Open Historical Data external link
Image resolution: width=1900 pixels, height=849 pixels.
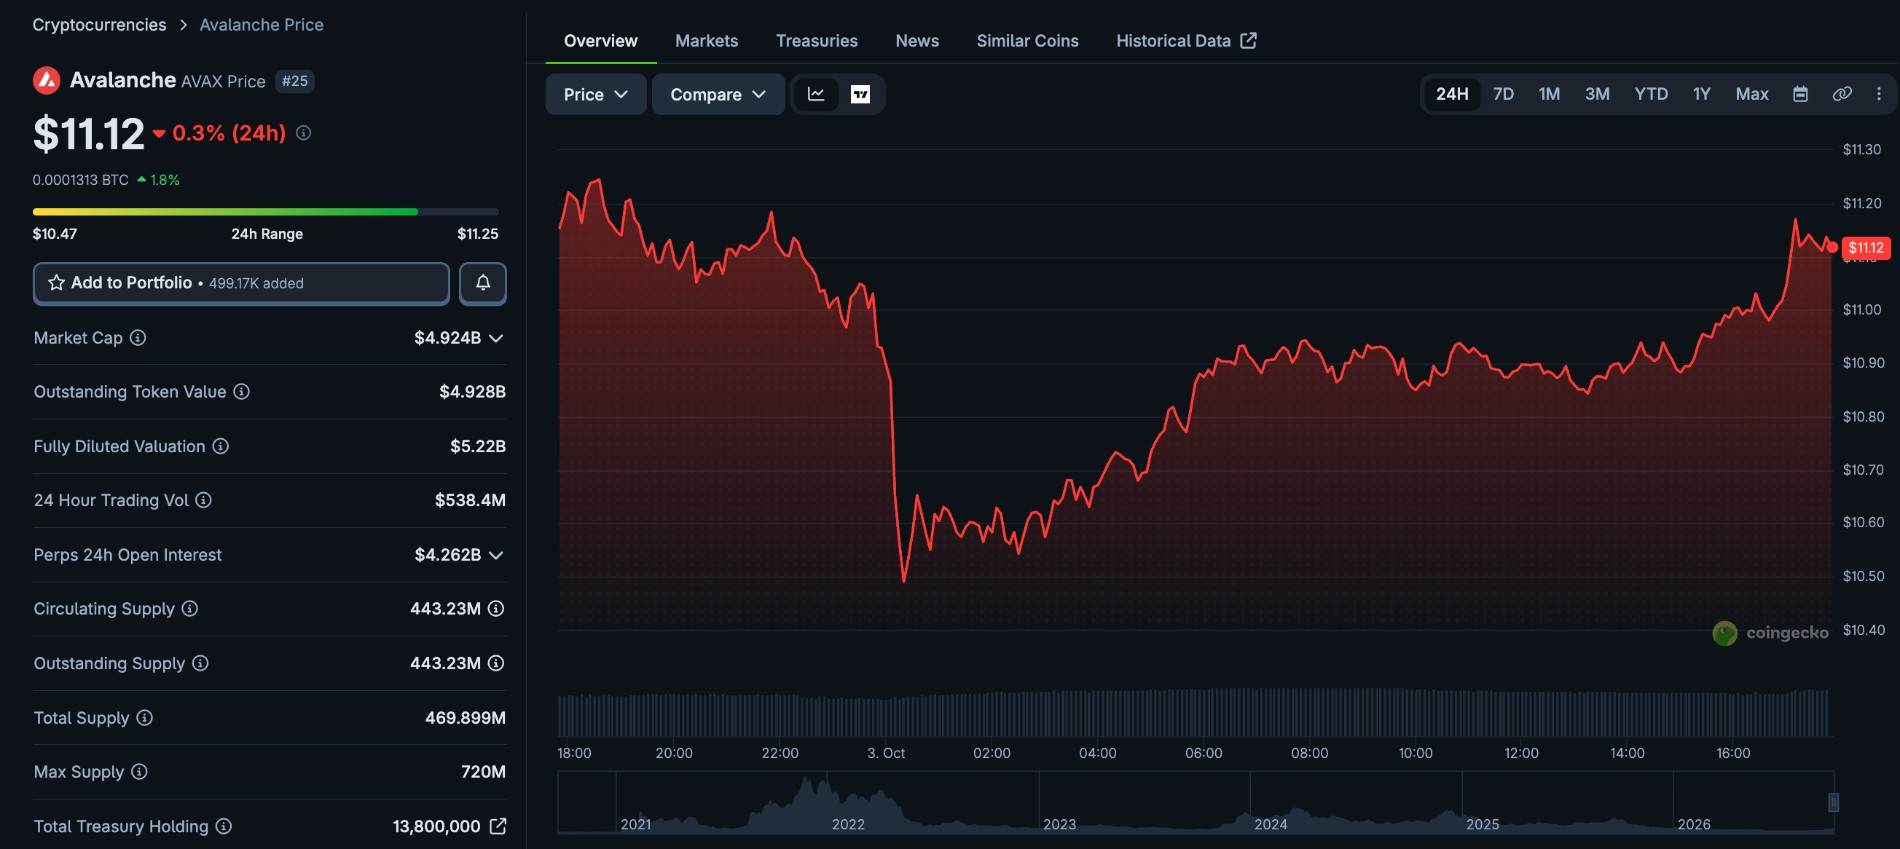(x=1186, y=41)
